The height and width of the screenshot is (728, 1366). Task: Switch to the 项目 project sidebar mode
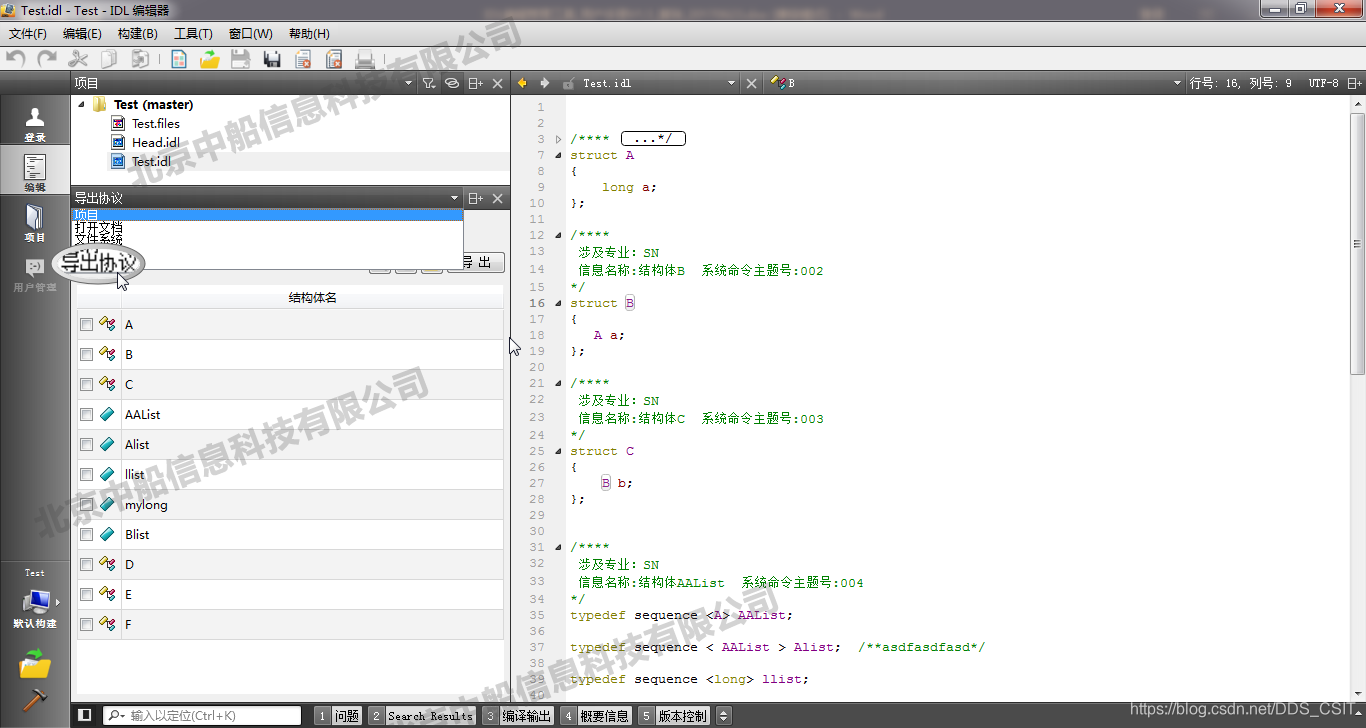point(35,222)
